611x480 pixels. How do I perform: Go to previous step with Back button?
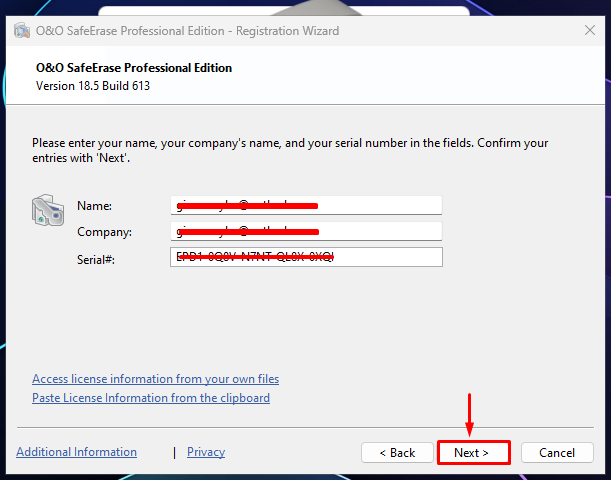pos(397,453)
